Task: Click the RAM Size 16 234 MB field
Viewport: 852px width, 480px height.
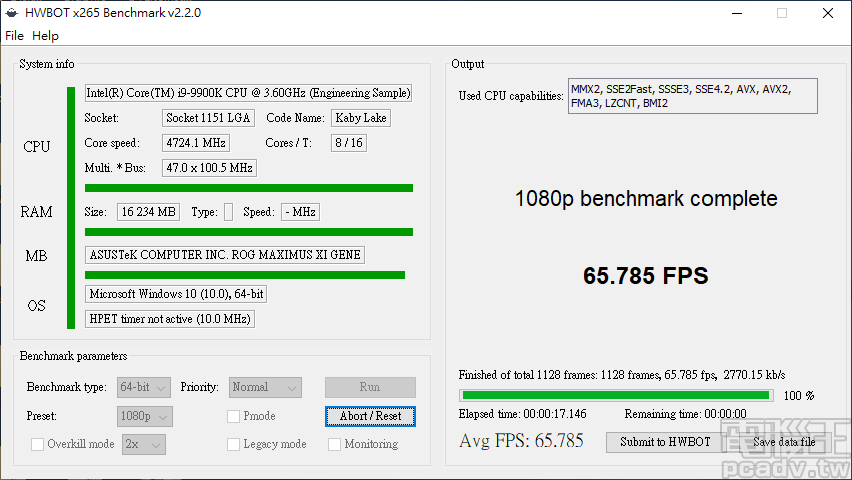Action: (148, 212)
